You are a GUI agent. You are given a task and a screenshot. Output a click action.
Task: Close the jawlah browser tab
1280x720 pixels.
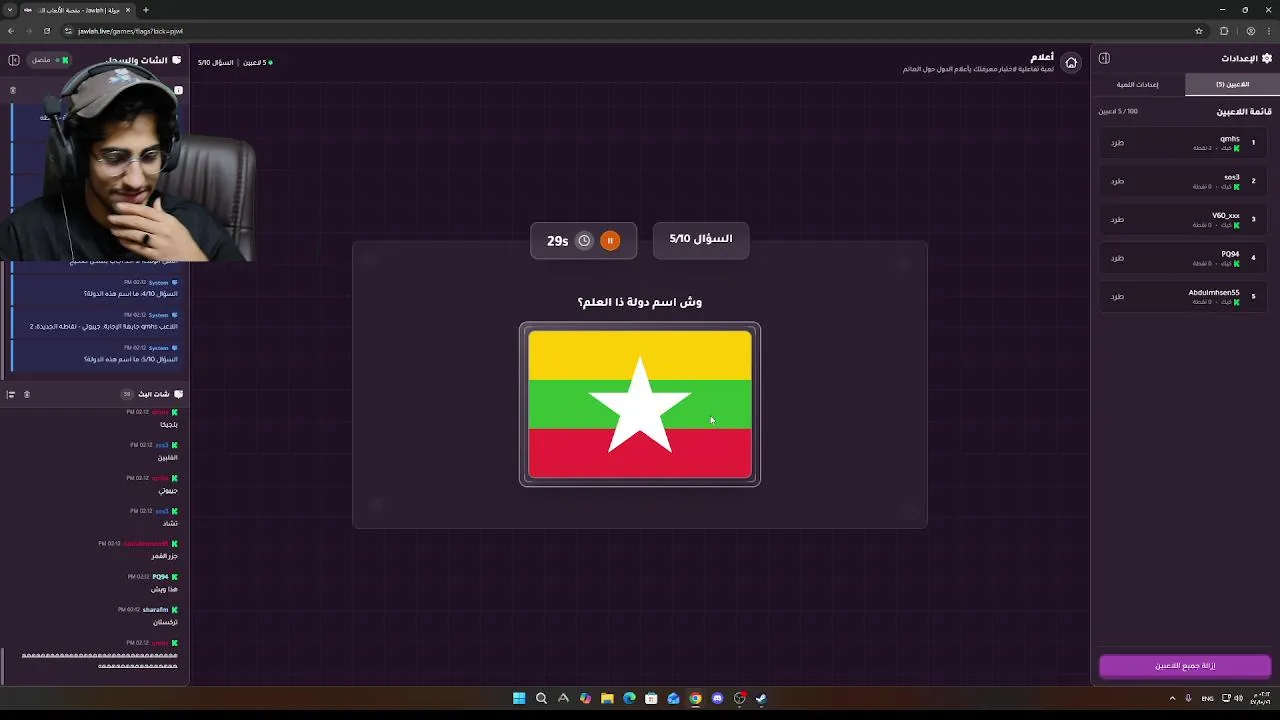click(x=128, y=10)
